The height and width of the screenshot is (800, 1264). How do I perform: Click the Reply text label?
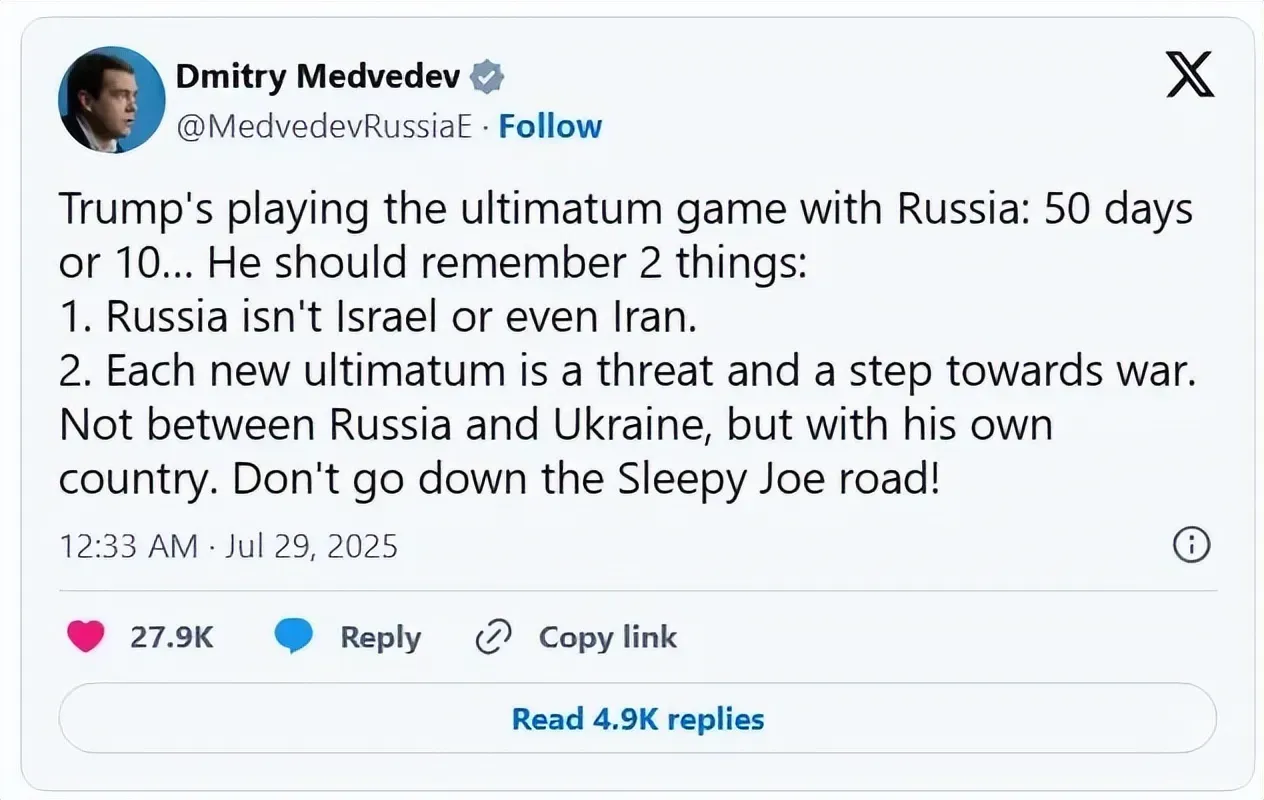click(x=380, y=637)
